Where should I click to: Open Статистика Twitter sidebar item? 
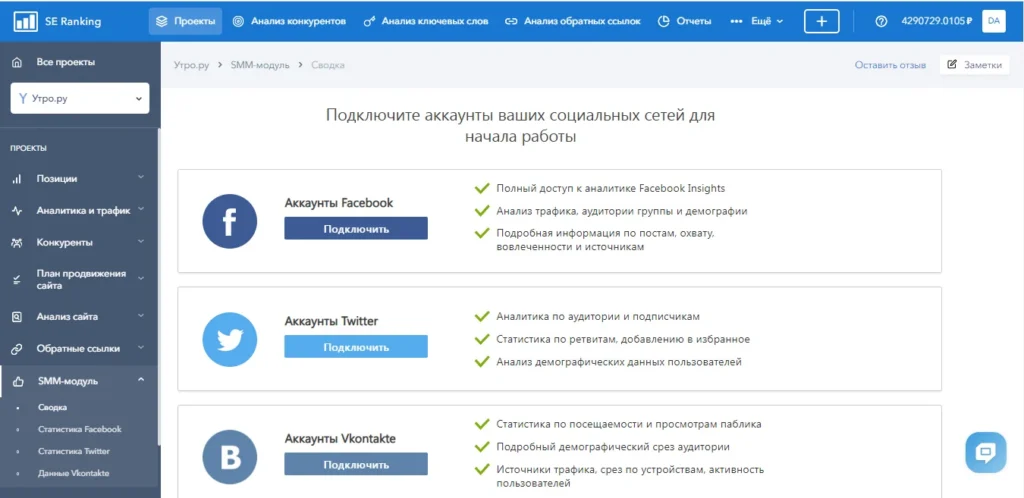[x=74, y=451]
